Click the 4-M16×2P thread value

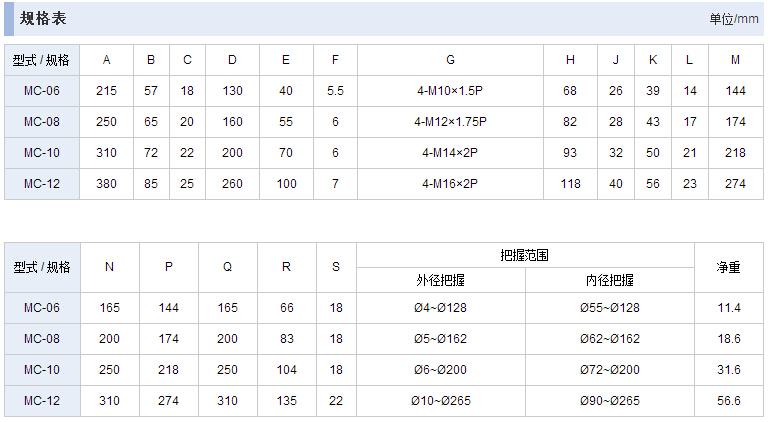point(450,184)
